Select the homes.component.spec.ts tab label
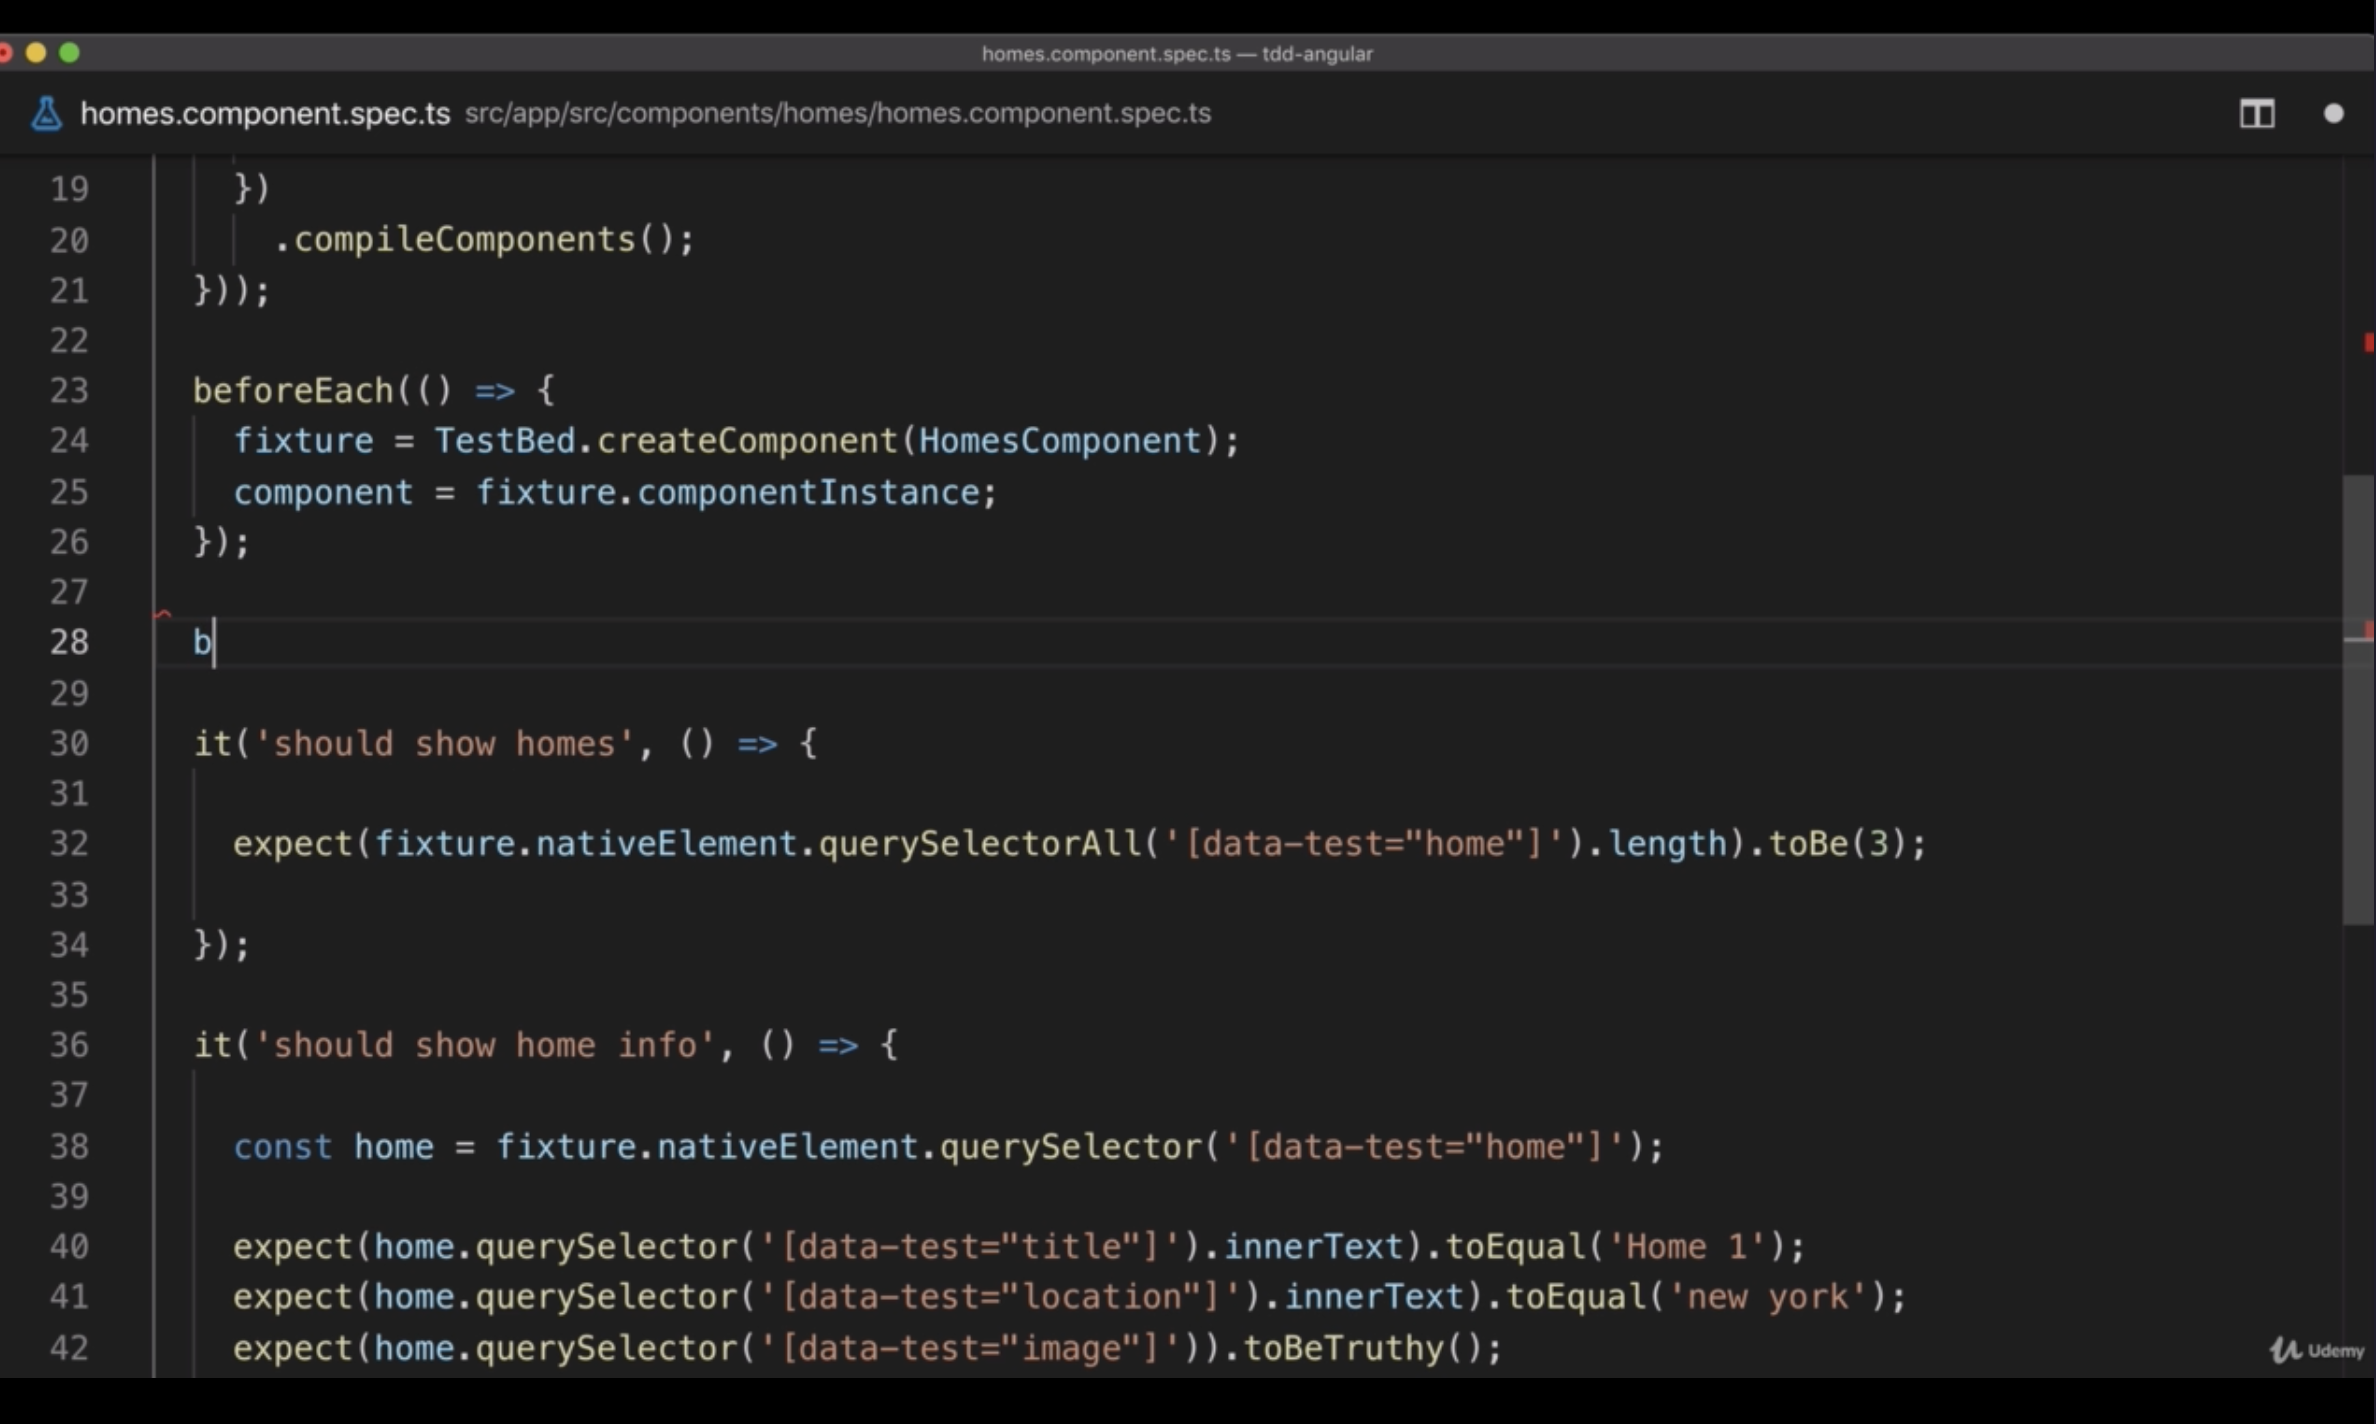The image size is (2376, 1424). point(265,114)
